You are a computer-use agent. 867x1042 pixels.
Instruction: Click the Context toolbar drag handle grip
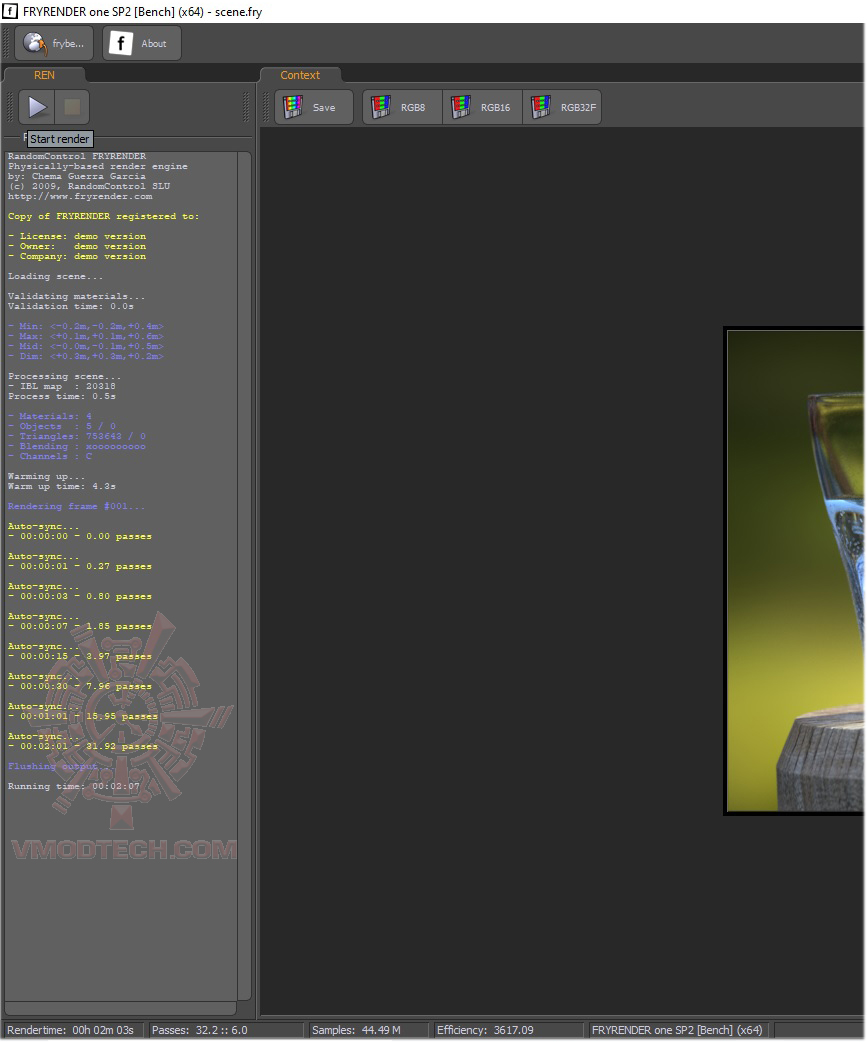click(267, 107)
